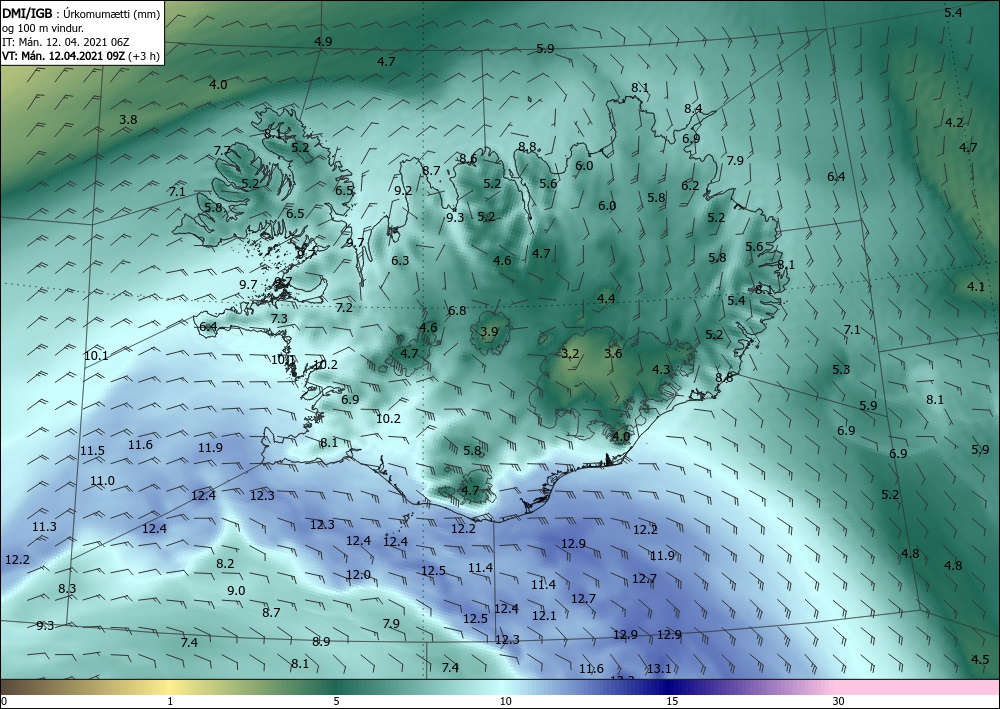Select the map value '6.8'
Image resolution: width=1000 pixels, height=709 pixels.
(457, 311)
